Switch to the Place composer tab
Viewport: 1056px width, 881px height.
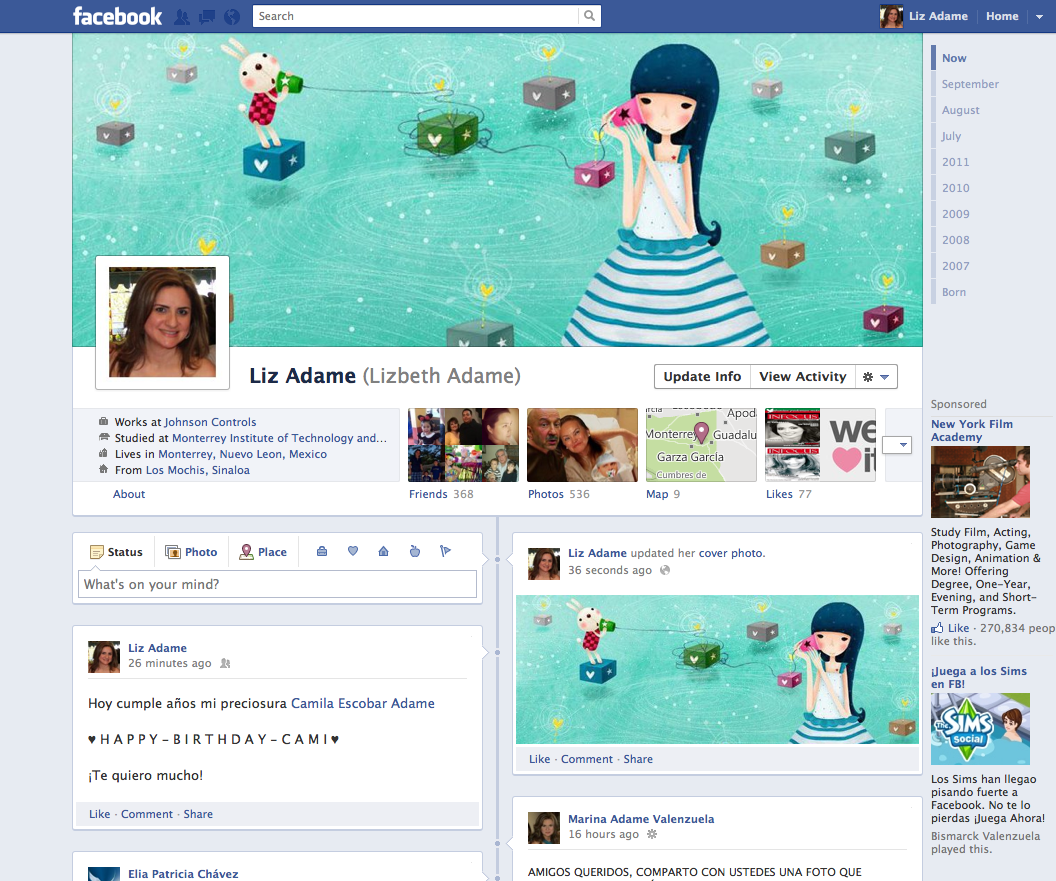(263, 552)
